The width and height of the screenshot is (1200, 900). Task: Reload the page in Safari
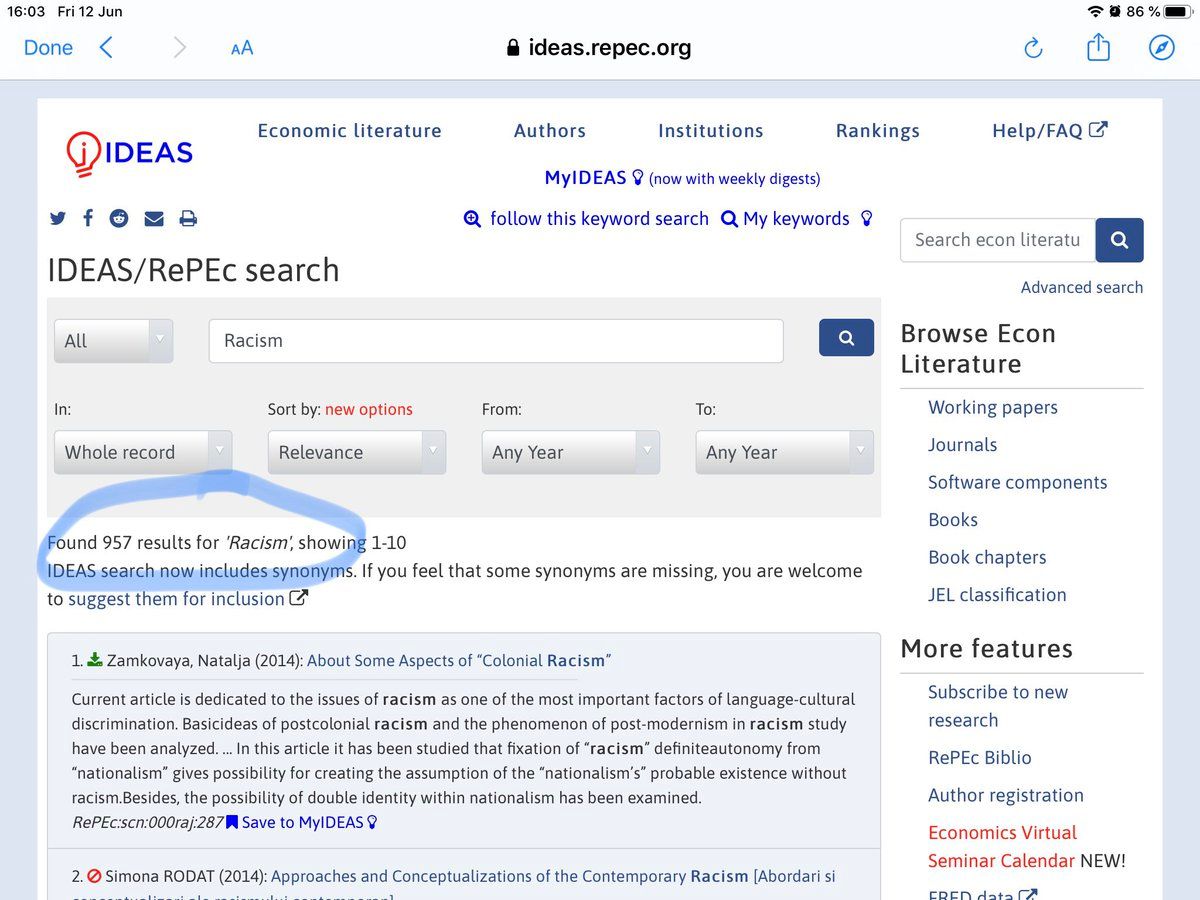click(x=1033, y=48)
